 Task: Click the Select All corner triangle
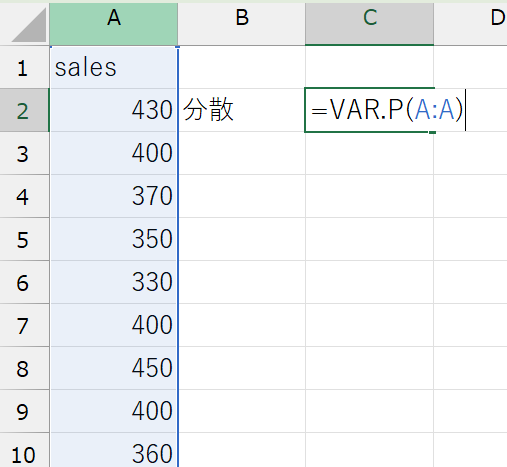coord(29,25)
